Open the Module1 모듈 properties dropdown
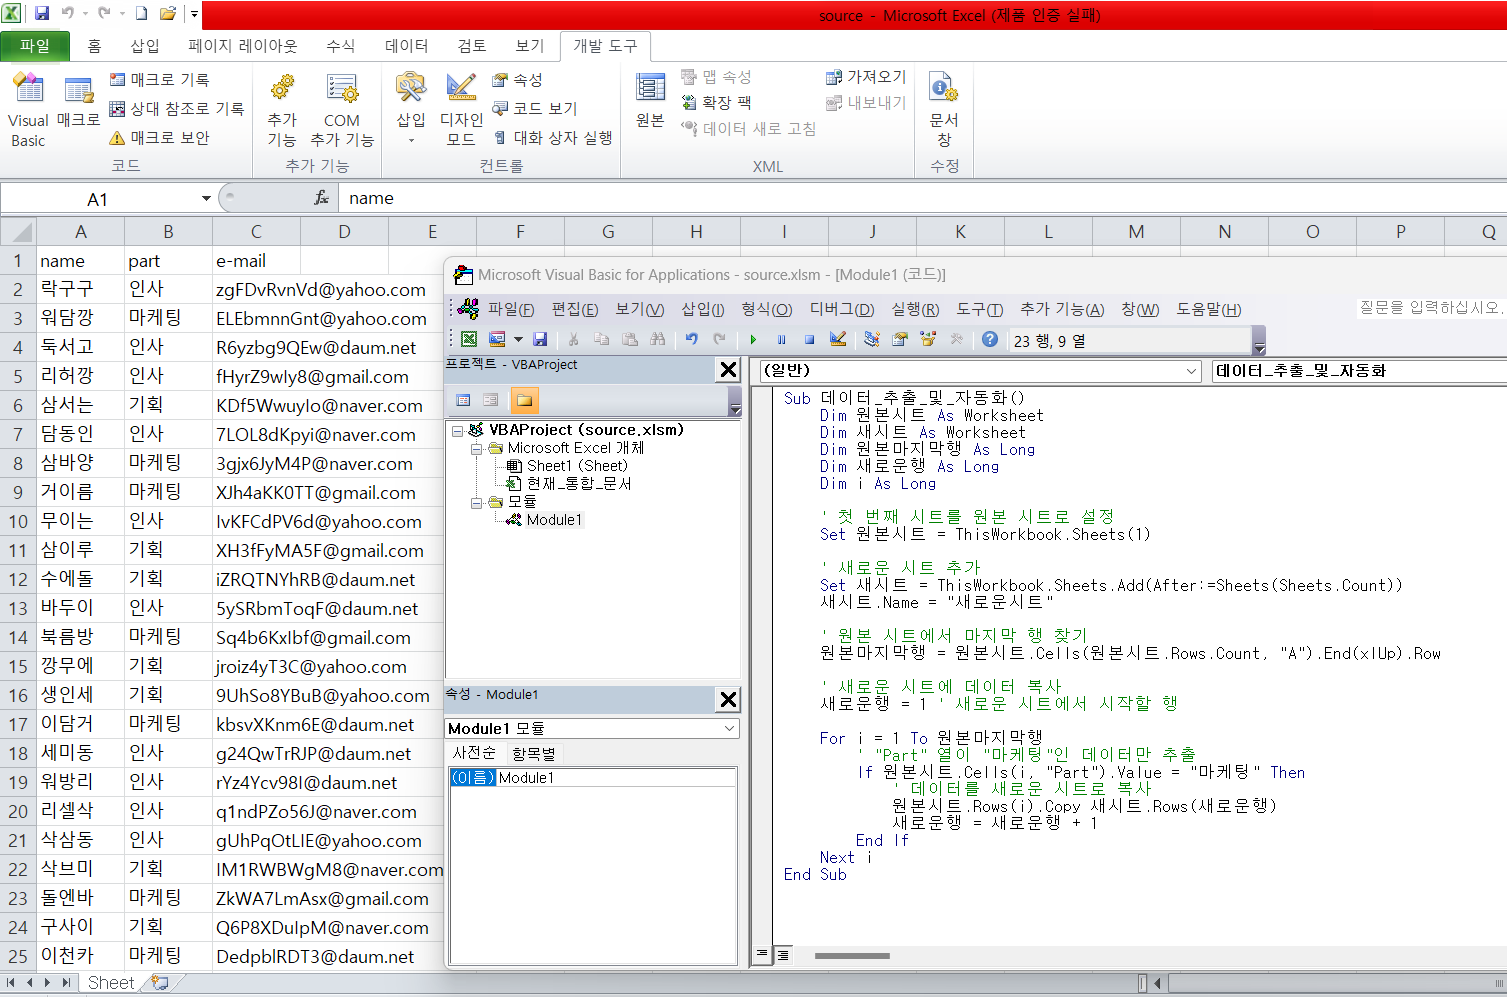This screenshot has width=1507, height=997. [x=729, y=728]
